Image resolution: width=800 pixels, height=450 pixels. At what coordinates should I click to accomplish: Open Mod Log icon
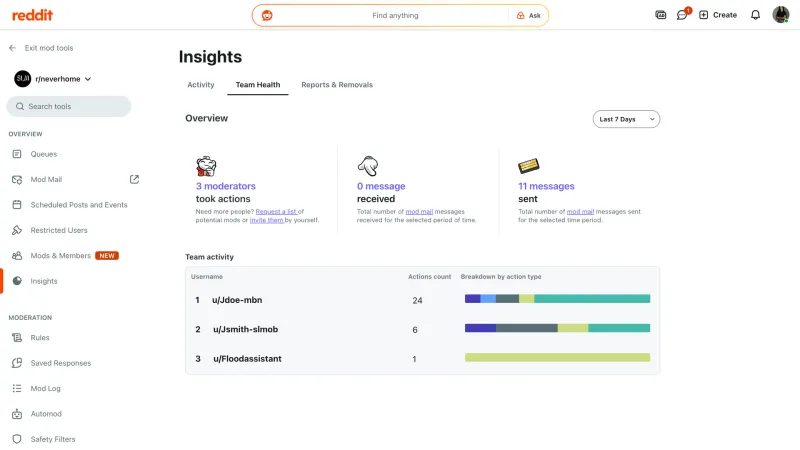point(17,388)
